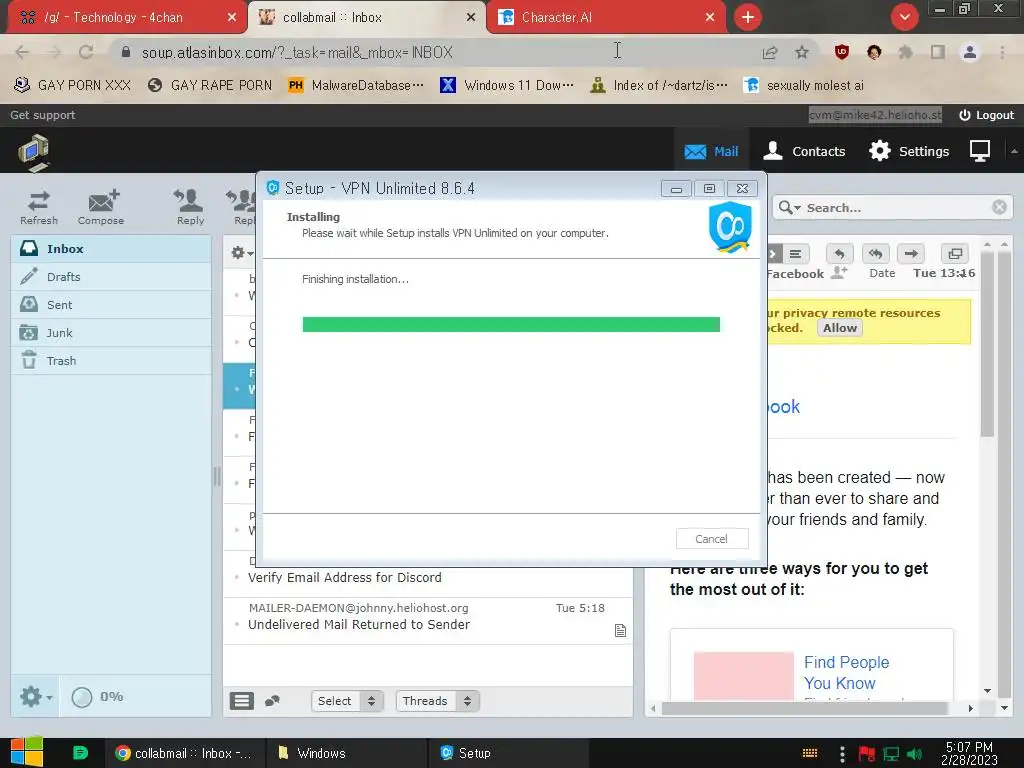The width and height of the screenshot is (1024, 768).
Task: Reload the page in browser
Action: pyautogui.click(x=86, y=52)
